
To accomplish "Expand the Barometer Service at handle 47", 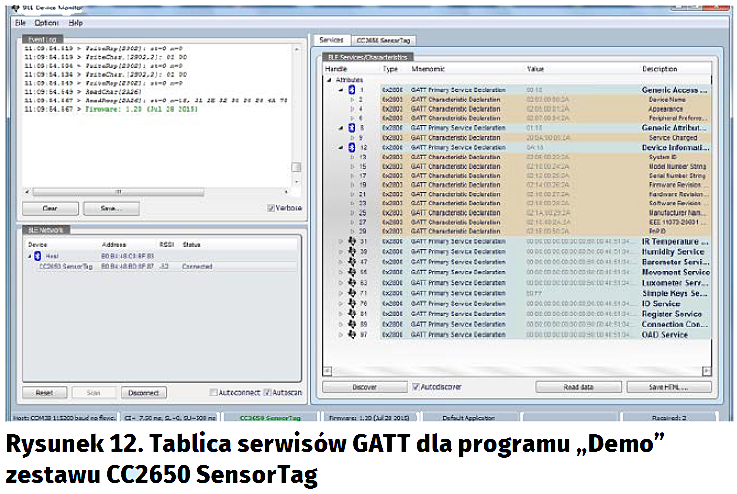I will point(340,261).
